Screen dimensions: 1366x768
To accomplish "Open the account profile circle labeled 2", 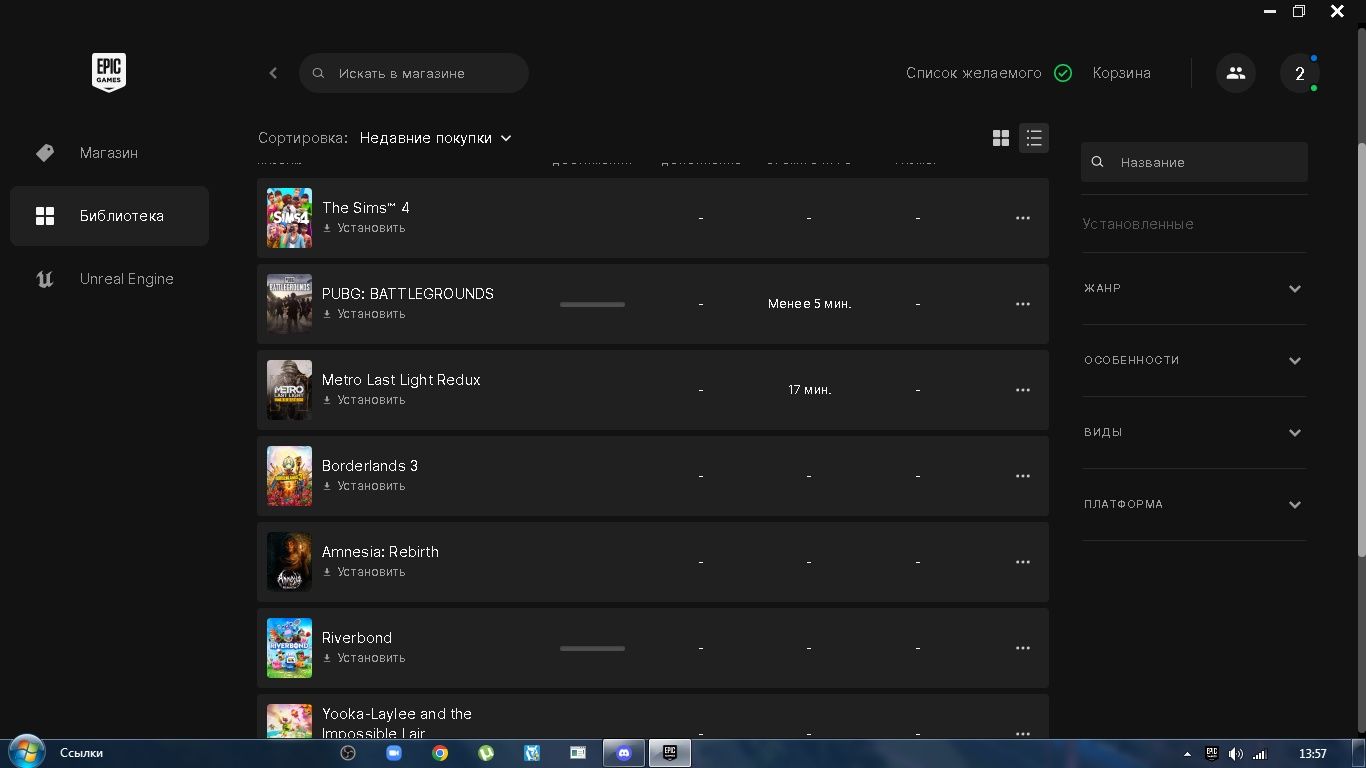I will (1300, 73).
